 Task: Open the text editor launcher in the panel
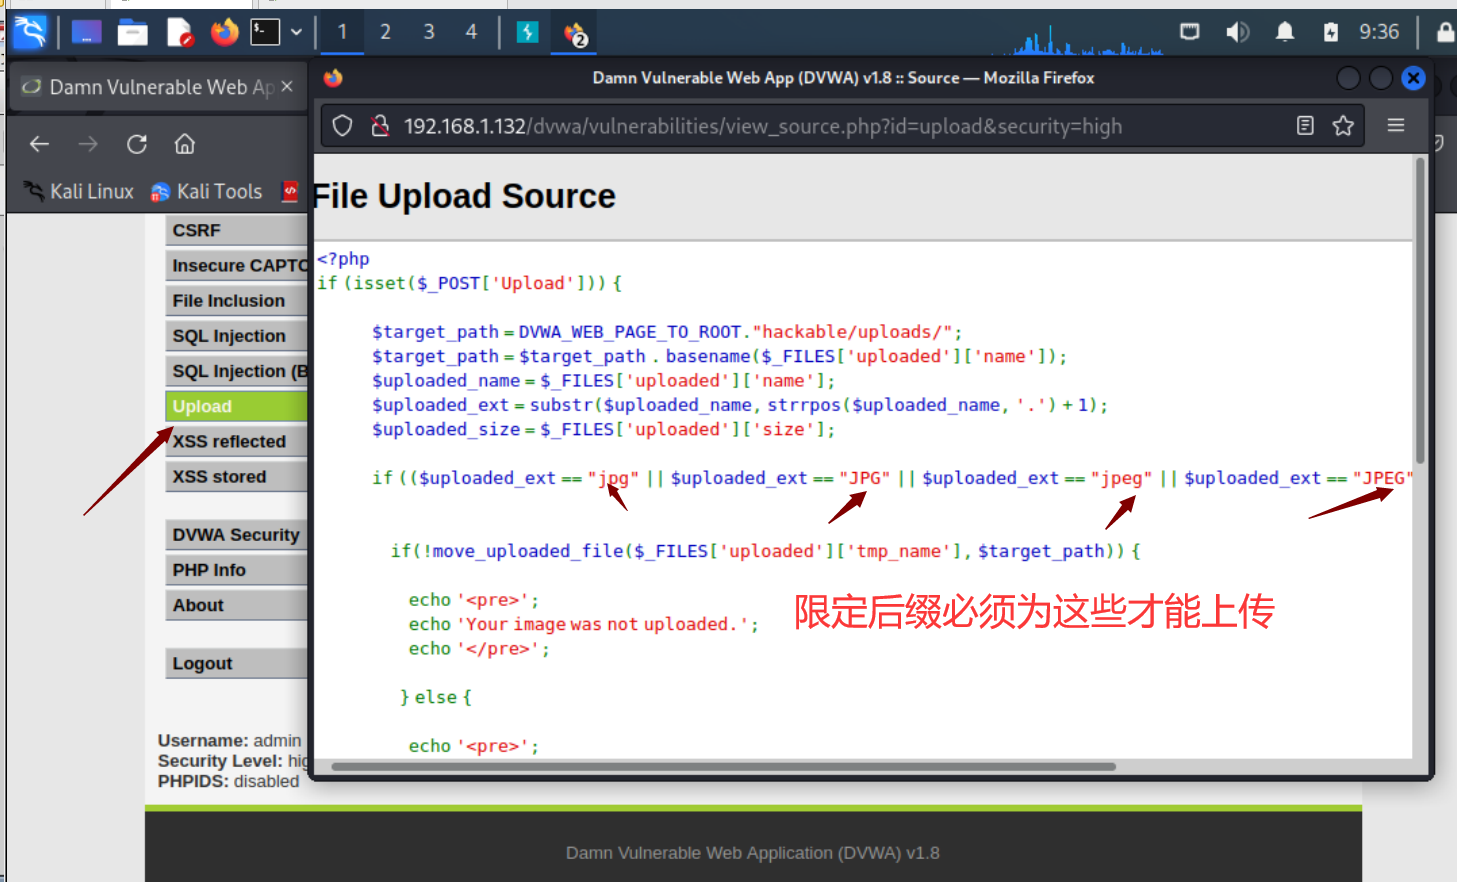point(179,33)
